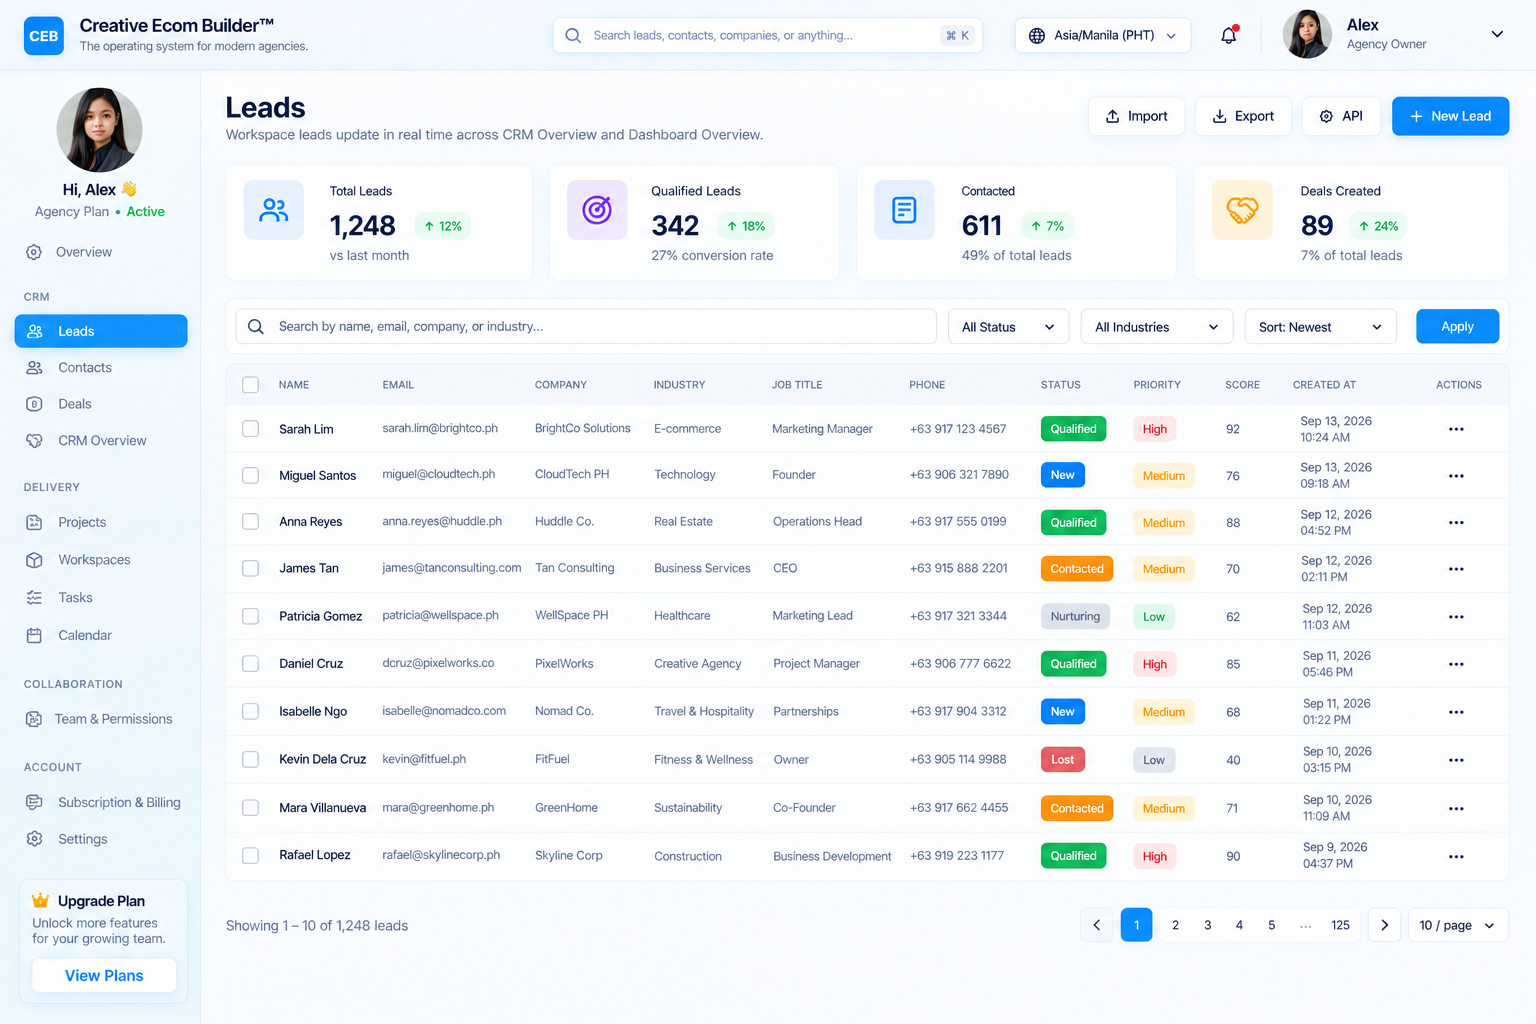Go to the previous page arrow
This screenshot has width=1536, height=1024.
(1097, 925)
